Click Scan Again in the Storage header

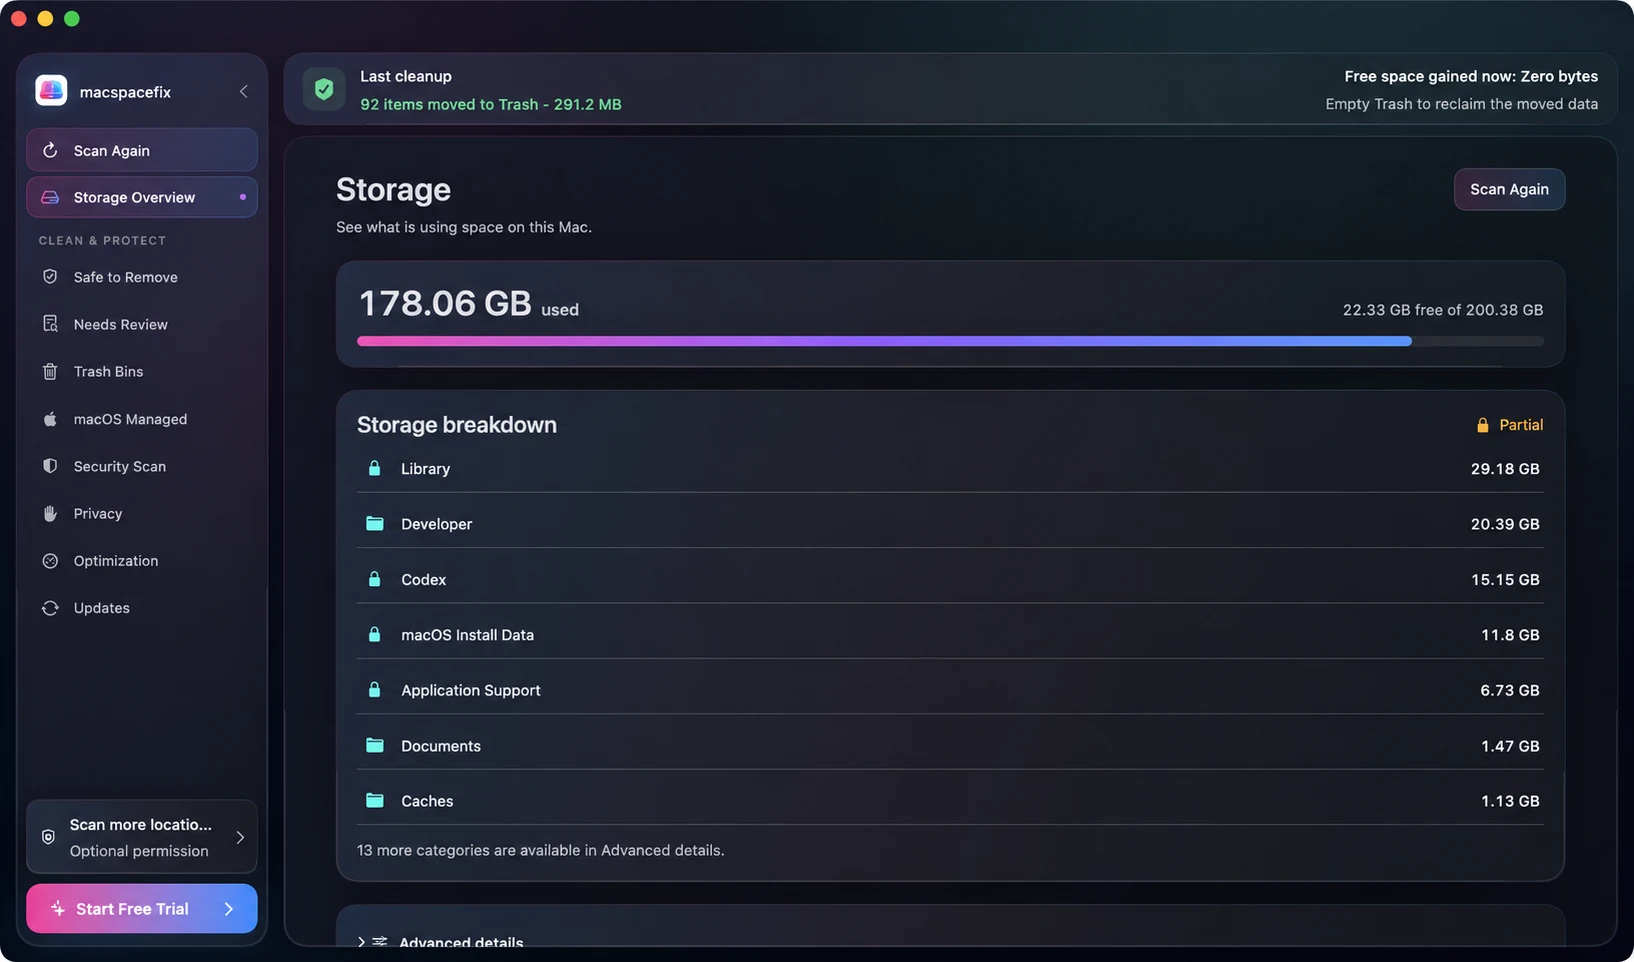pos(1509,189)
